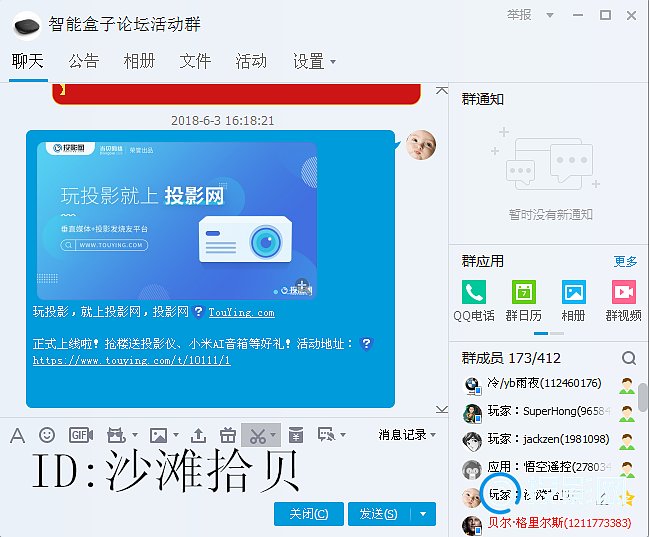Select the screenshot scissors tool
This screenshot has height=537, width=649.
pyautogui.click(x=258, y=435)
